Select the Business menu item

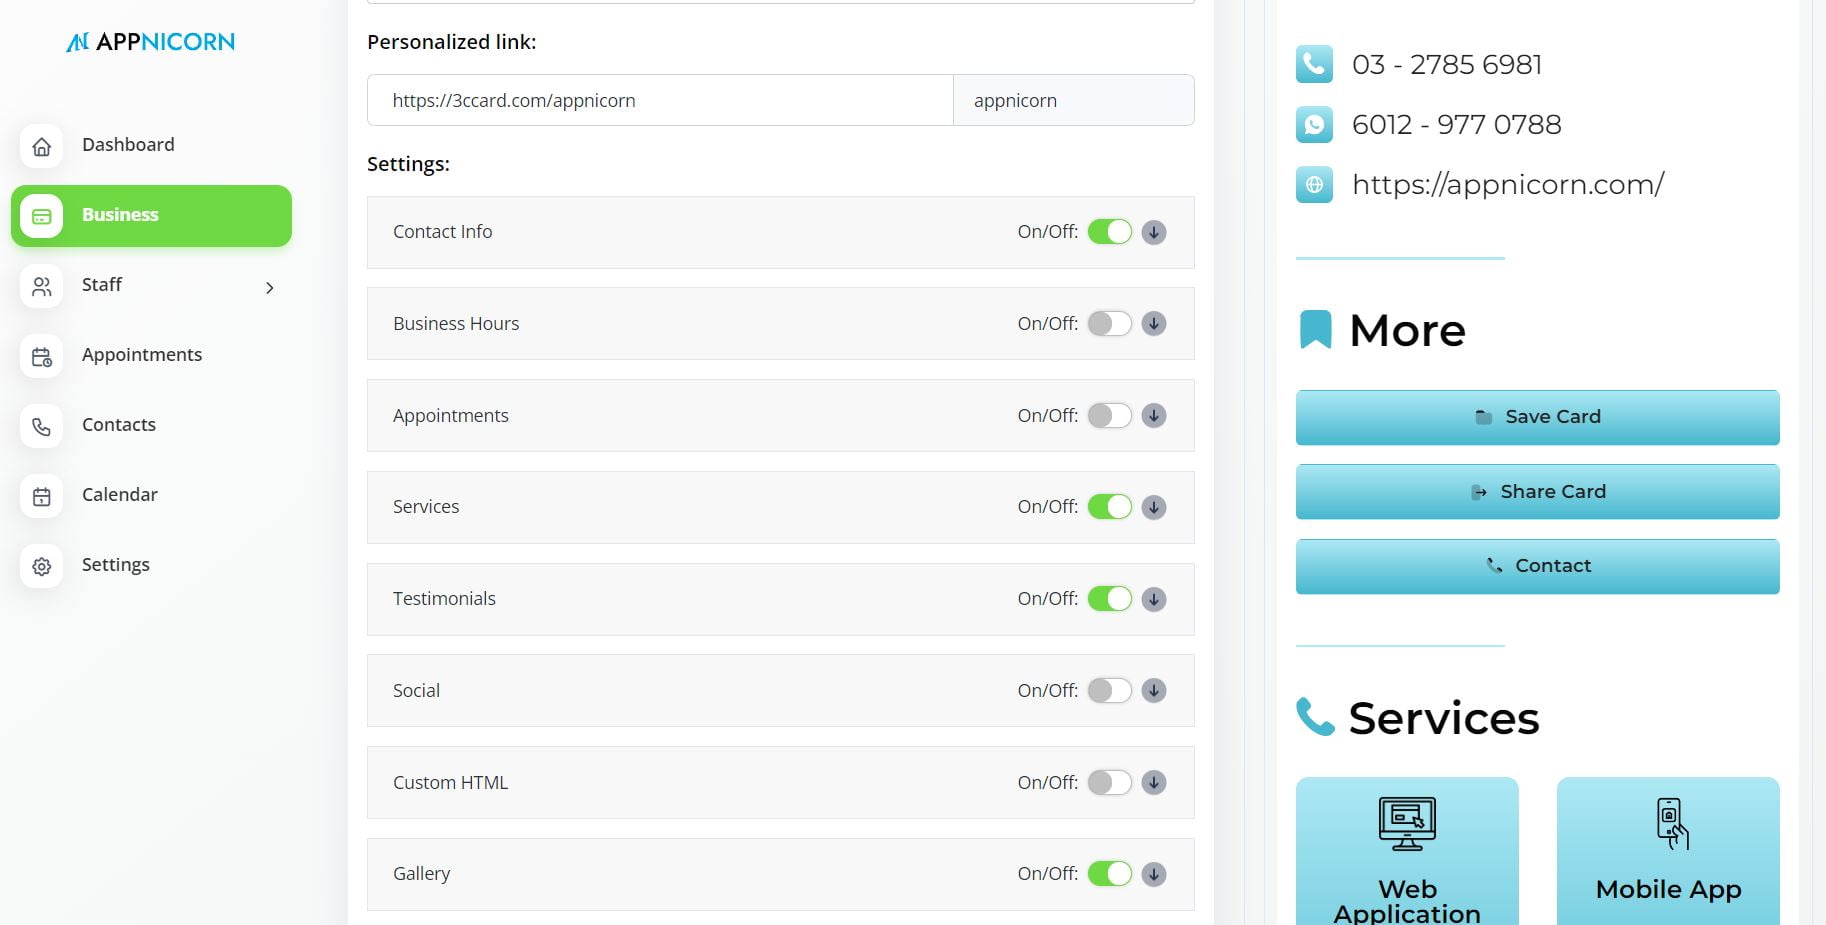(x=151, y=215)
